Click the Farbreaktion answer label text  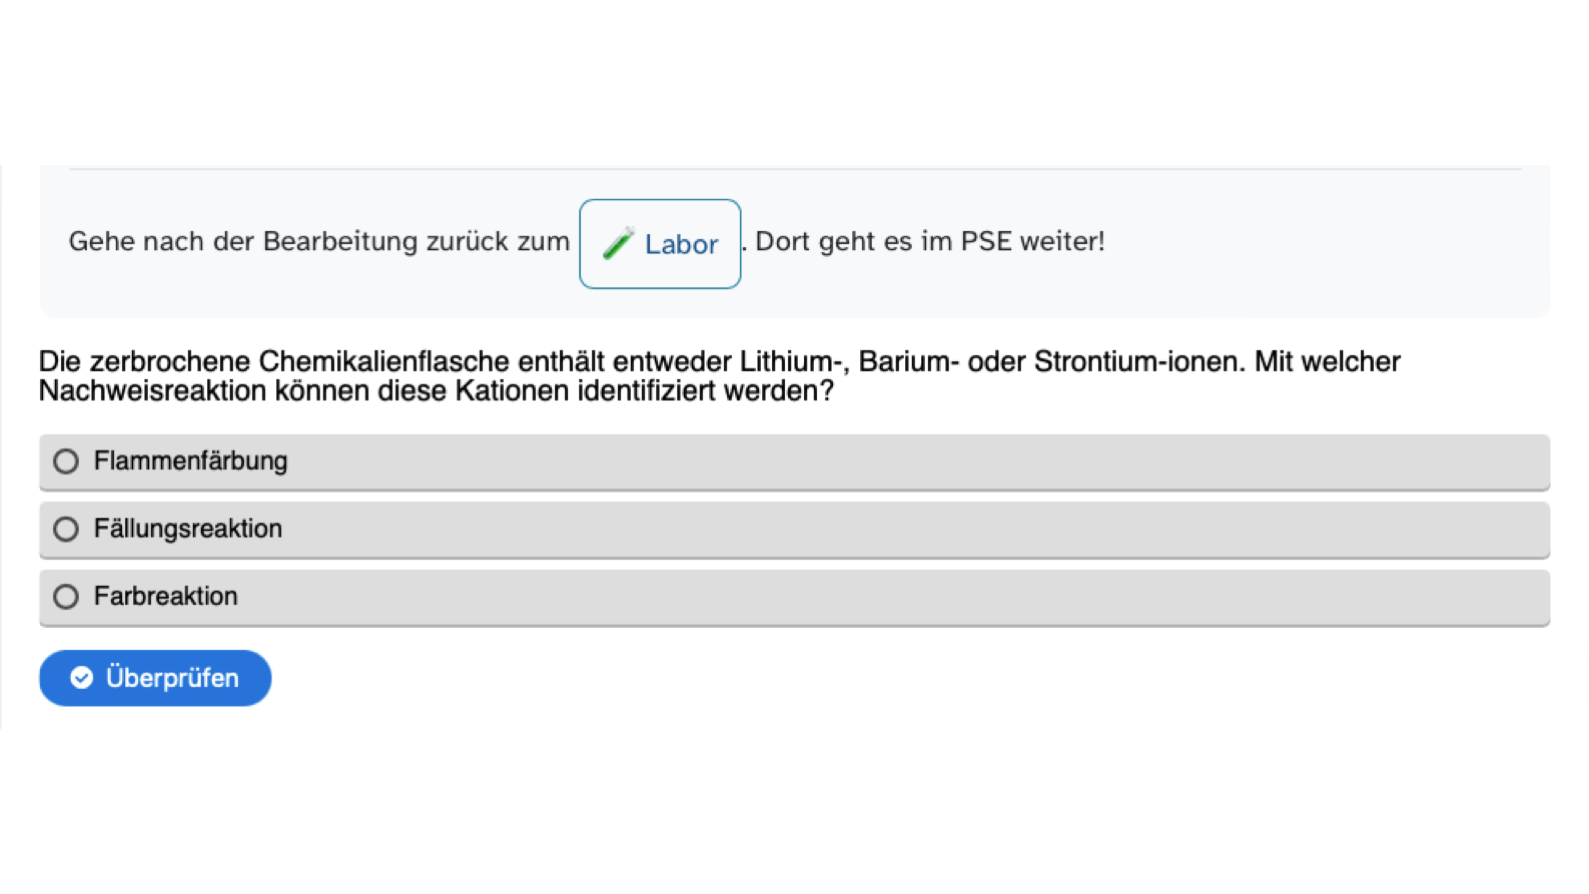165,597
